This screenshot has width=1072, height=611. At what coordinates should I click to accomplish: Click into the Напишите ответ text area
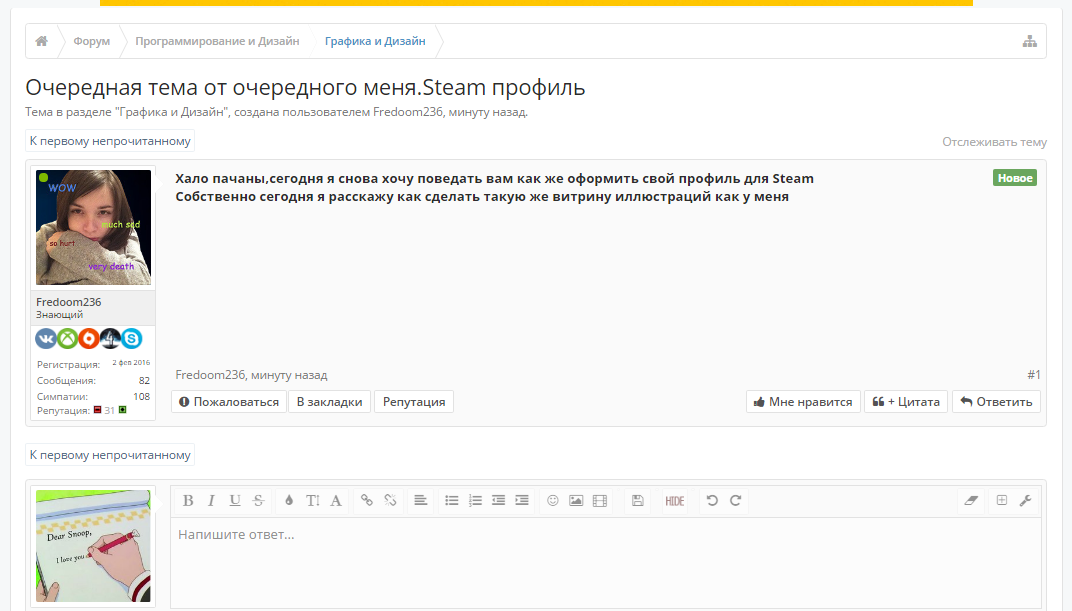606,563
